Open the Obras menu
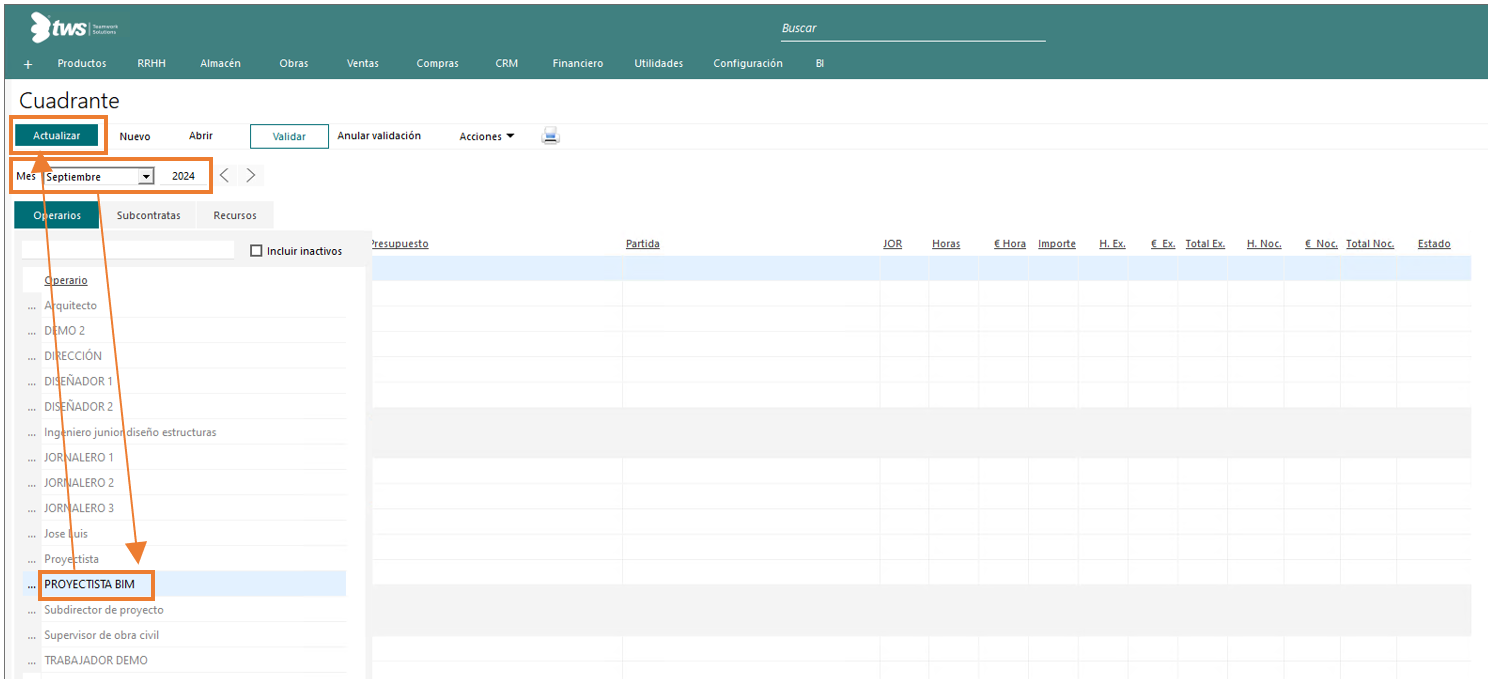The height and width of the screenshot is (679, 1488). point(294,63)
